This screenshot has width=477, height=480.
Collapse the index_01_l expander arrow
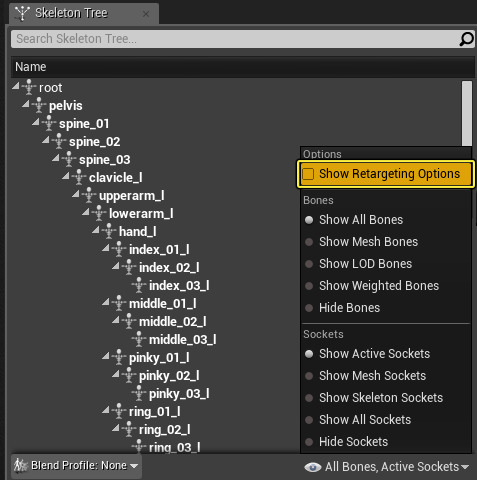(x=106, y=248)
